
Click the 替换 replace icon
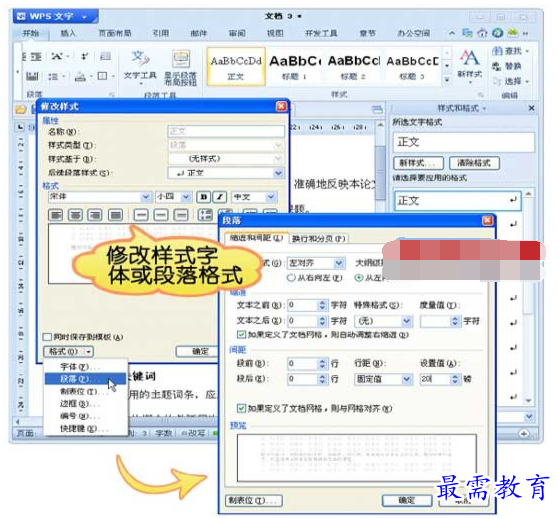click(x=496, y=67)
